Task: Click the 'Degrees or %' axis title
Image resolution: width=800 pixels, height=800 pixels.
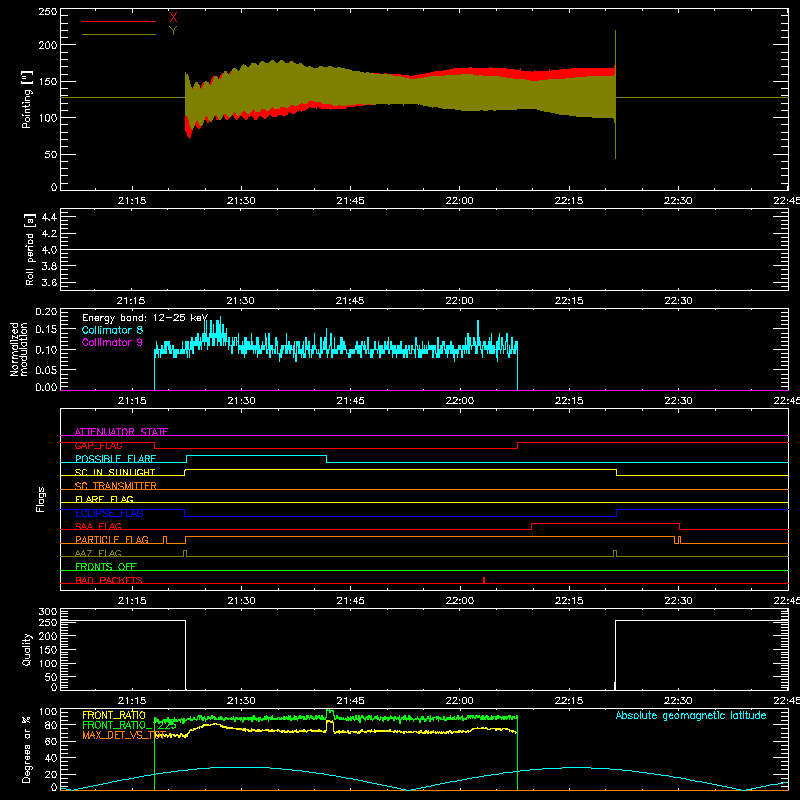Action: [27, 749]
